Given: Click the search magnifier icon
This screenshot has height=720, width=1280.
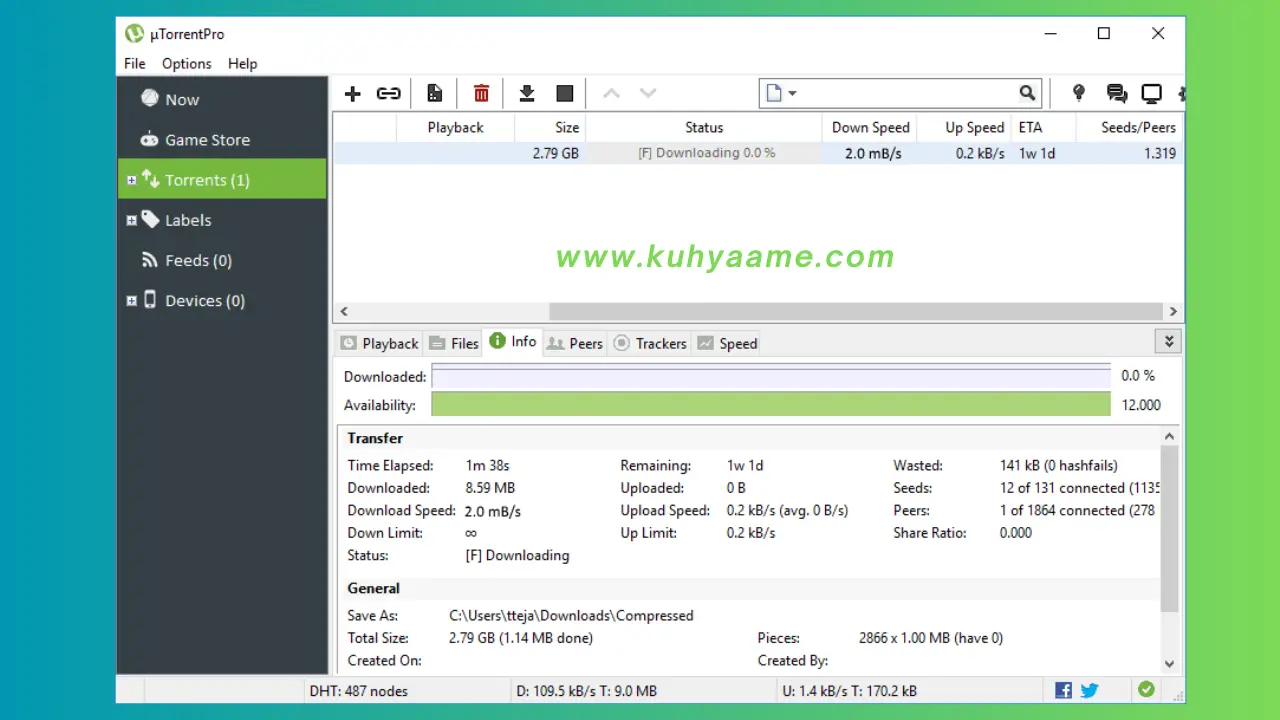Looking at the screenshot, I should 1027,93.
